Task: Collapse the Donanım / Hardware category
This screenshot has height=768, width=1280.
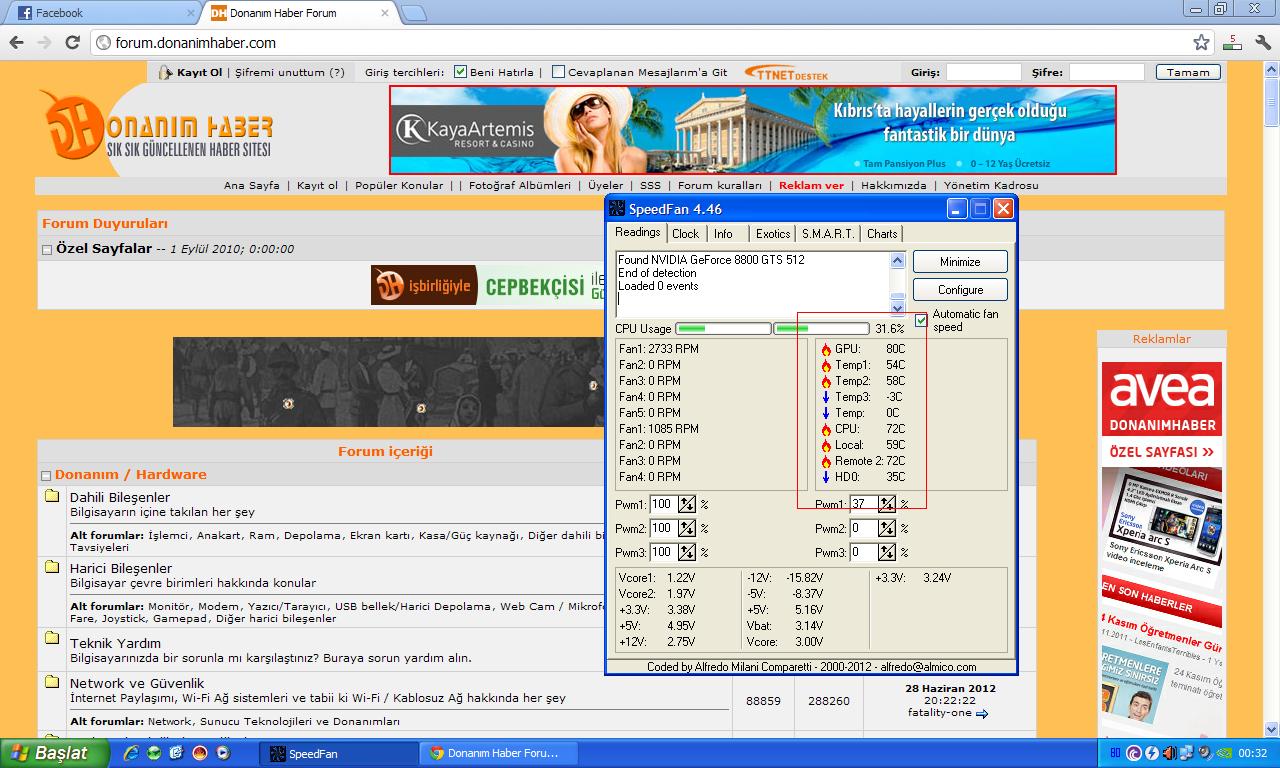Action: tap(46, 476)
